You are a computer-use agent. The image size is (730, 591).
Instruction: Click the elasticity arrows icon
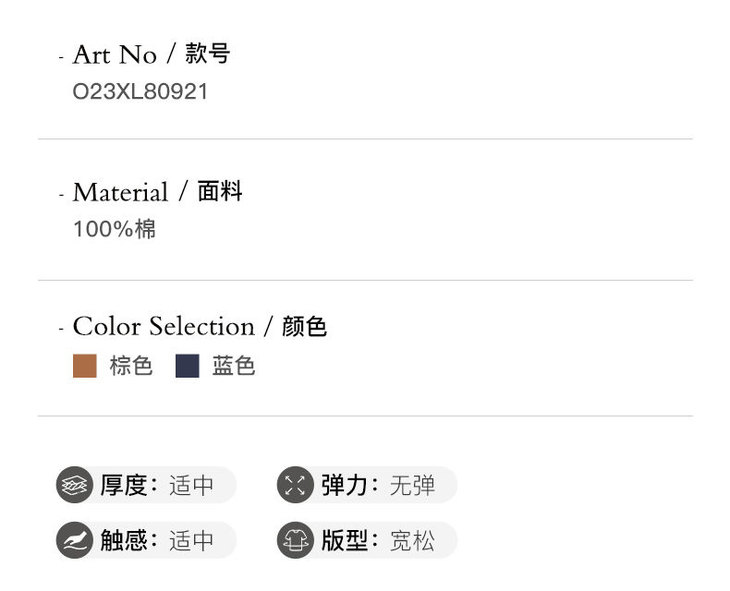tap(295, 486)
